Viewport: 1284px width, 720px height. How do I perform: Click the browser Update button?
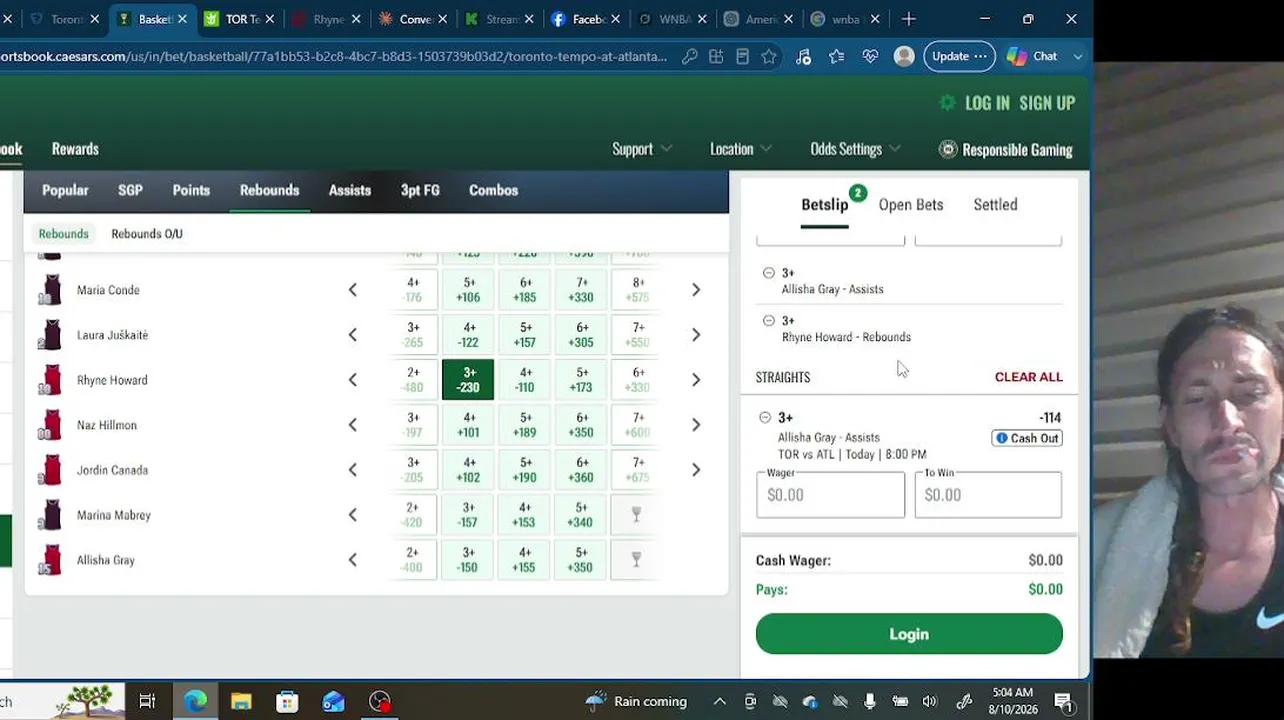(958, 57)
